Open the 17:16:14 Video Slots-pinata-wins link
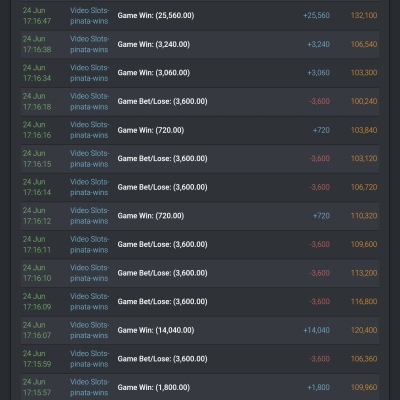This screenshot has height=400, width=400. click(x=89, y=187)
